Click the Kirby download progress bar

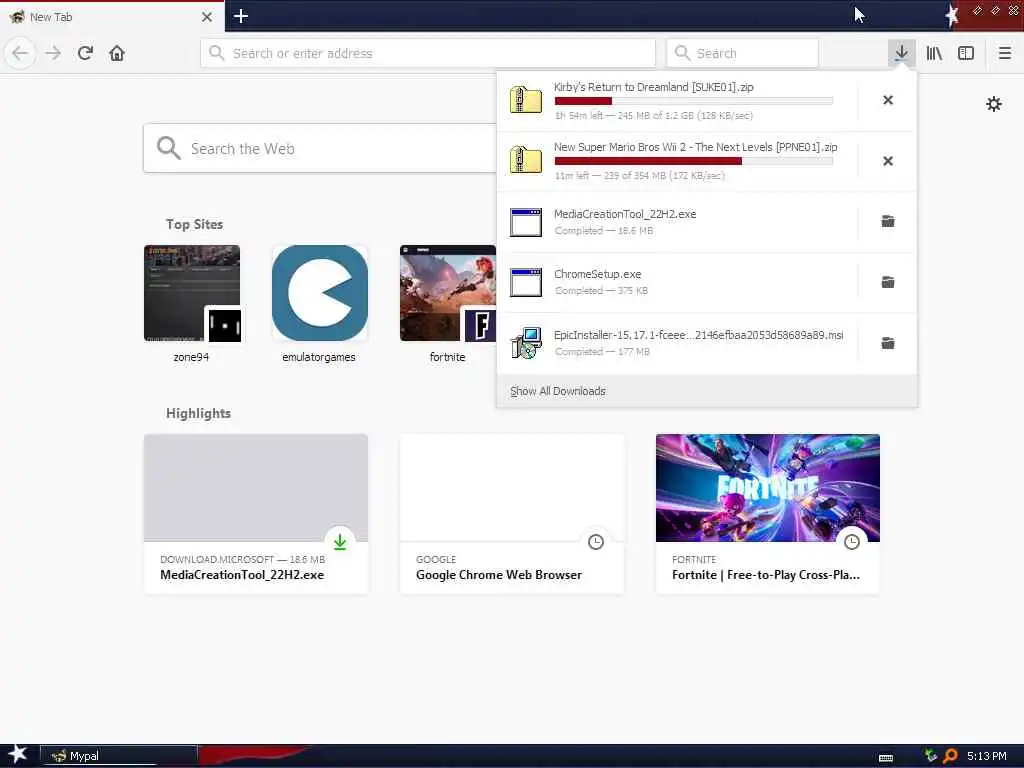click(x=694, y=101)
